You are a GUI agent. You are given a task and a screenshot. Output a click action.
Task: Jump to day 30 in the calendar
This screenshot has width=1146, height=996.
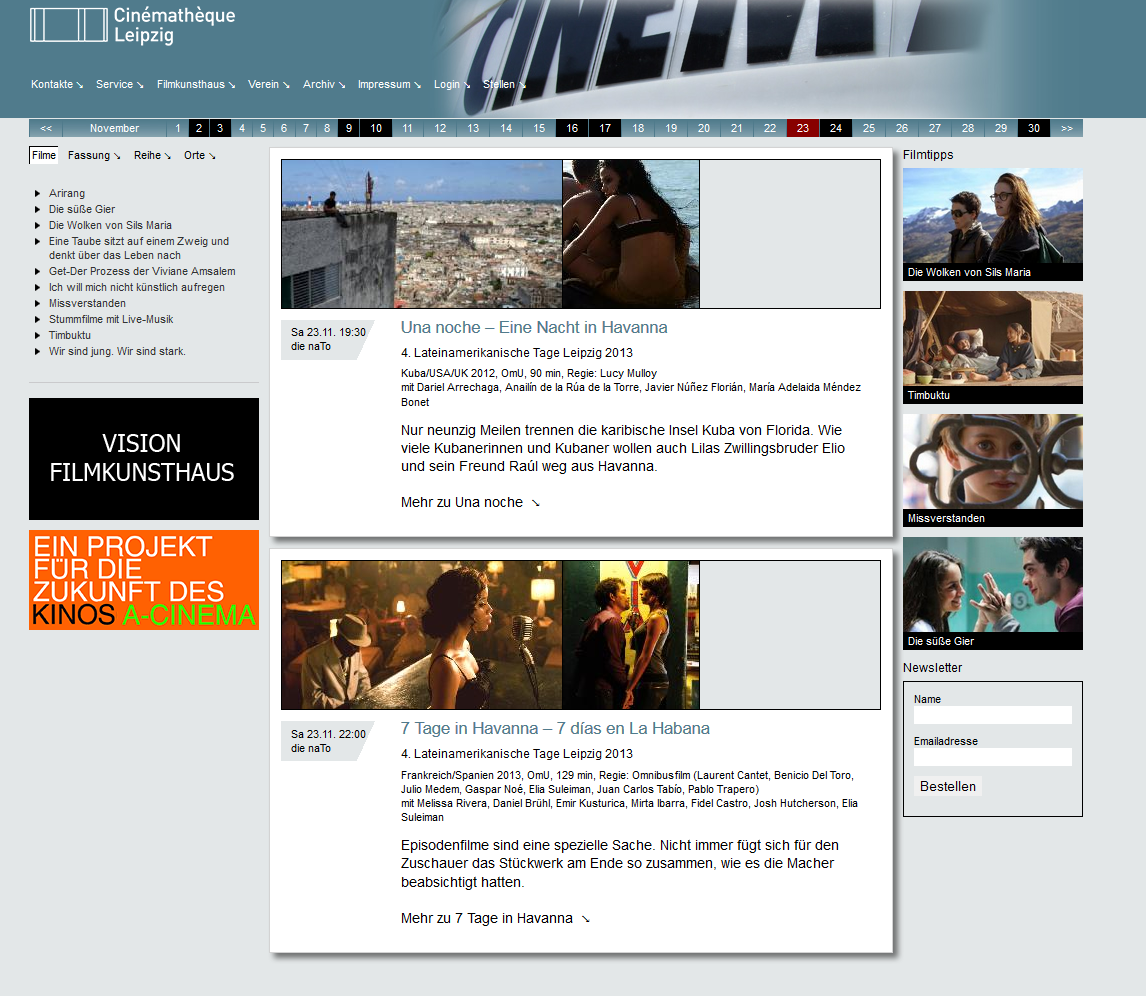[x=1033, y=128]
